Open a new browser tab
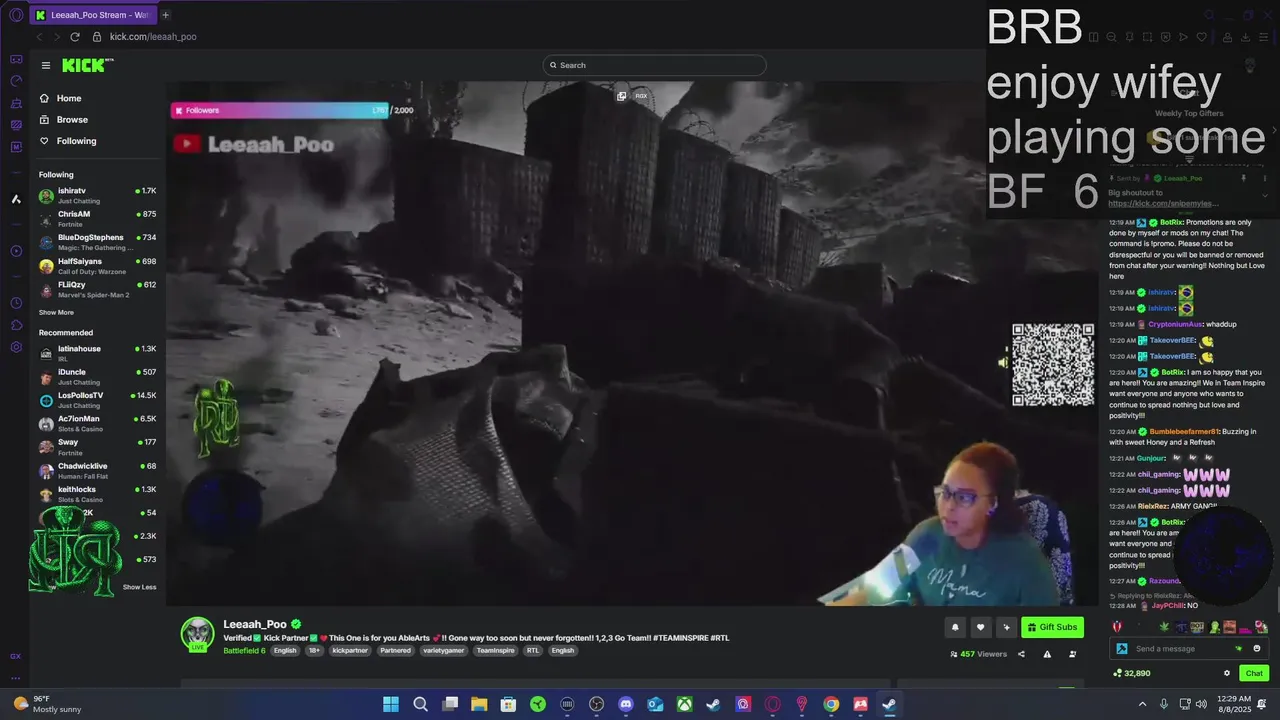 tap(166, 15)
